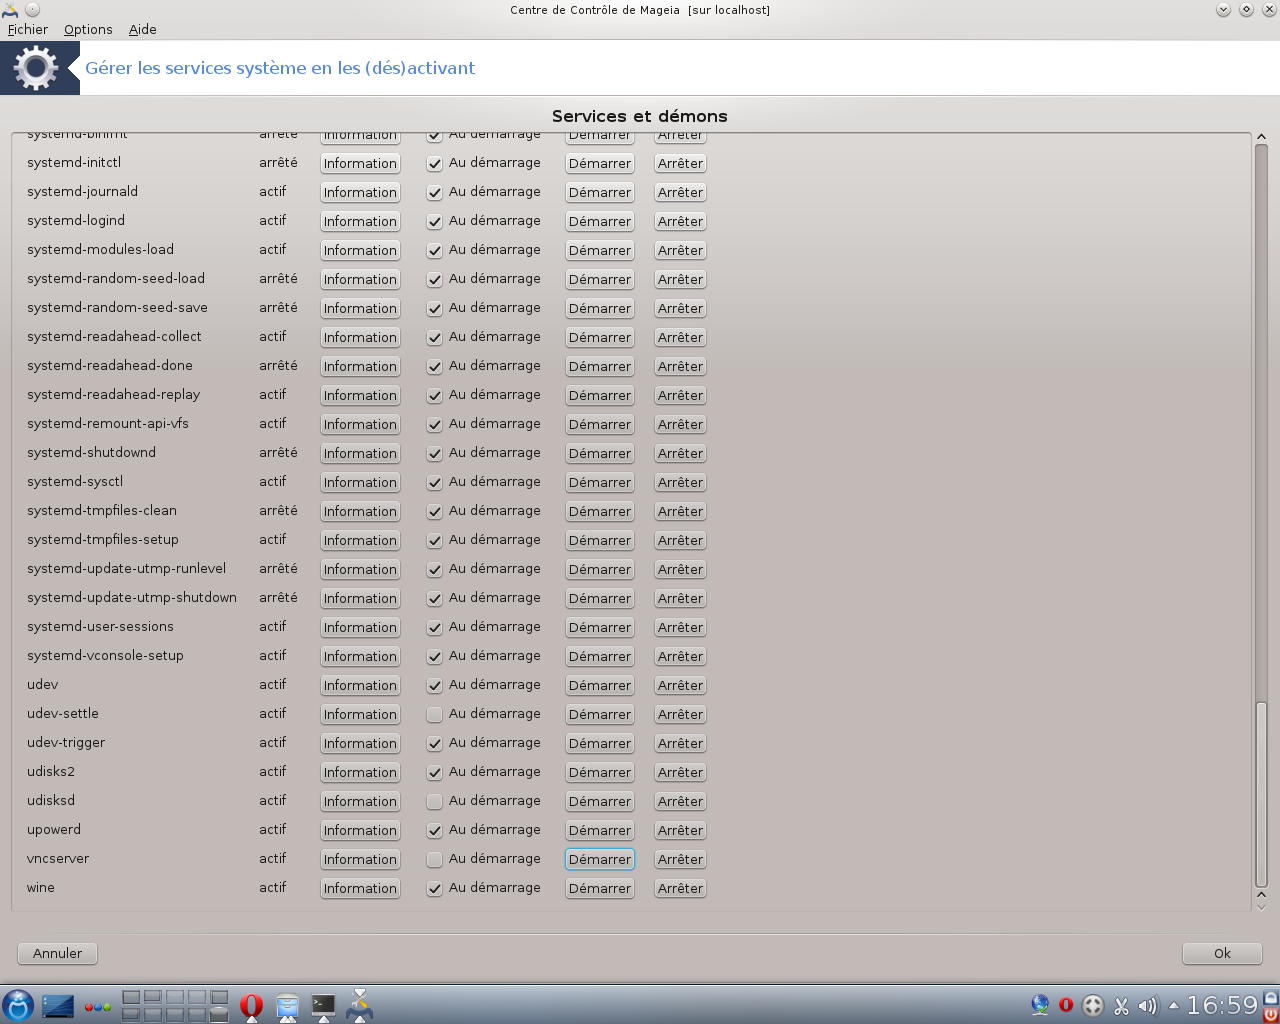Click the three colored dots activities icon
Viewport: 1280px width, 1024px height.
coord(98,1007)
